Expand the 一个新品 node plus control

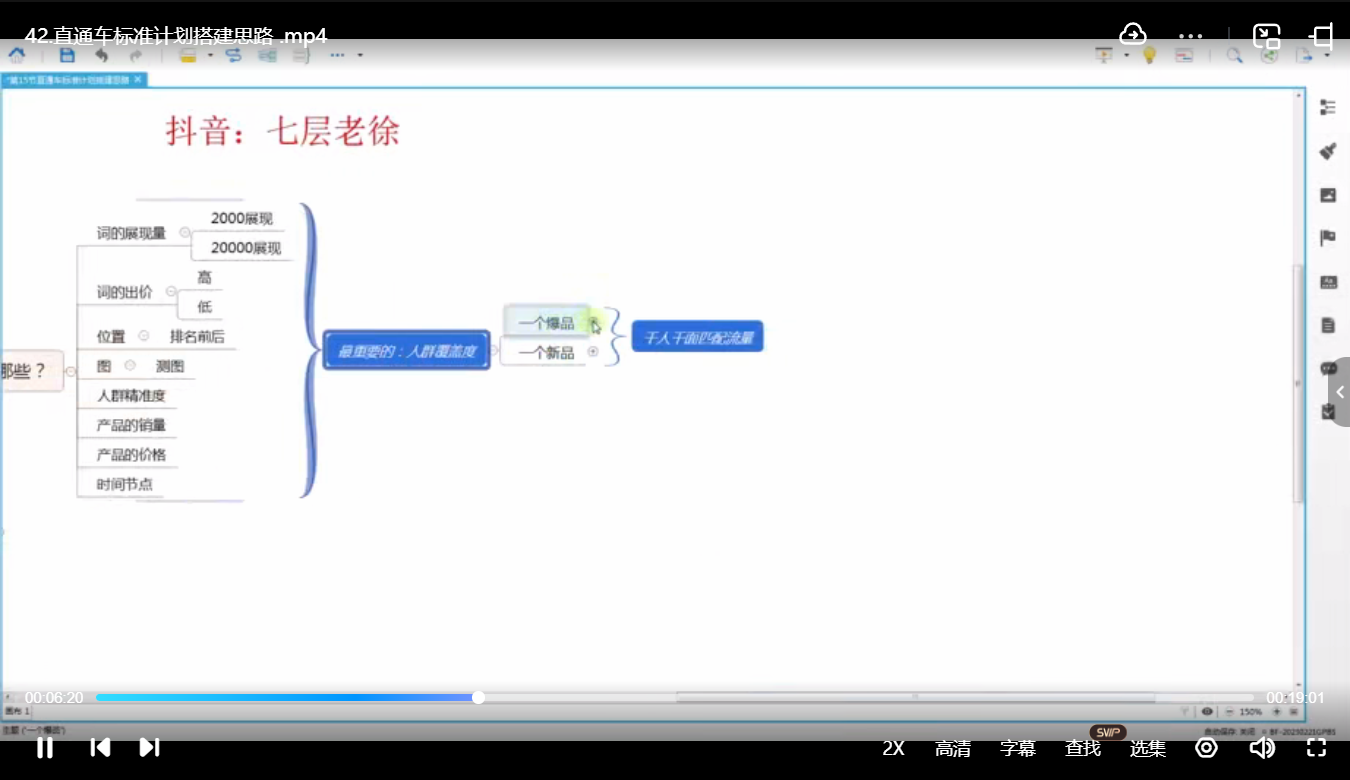click(x=592, y=351)
